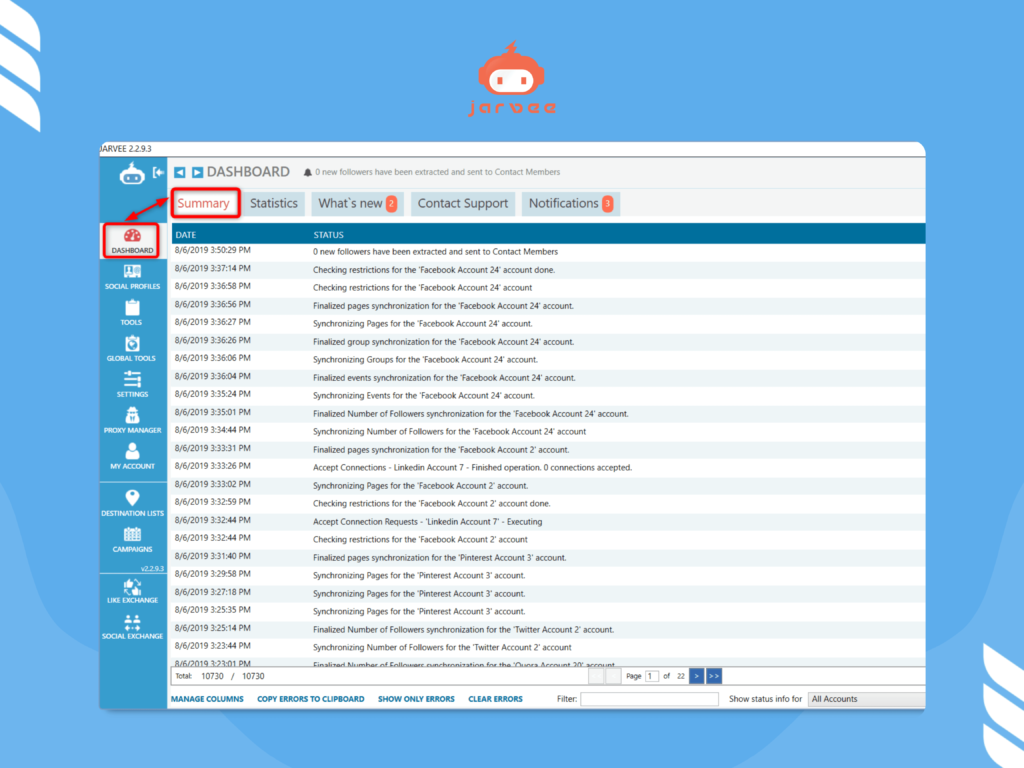This screenshot has width=1024, height=768.
Task: Open the All Accounts dropdown
Action: point(866,698)
